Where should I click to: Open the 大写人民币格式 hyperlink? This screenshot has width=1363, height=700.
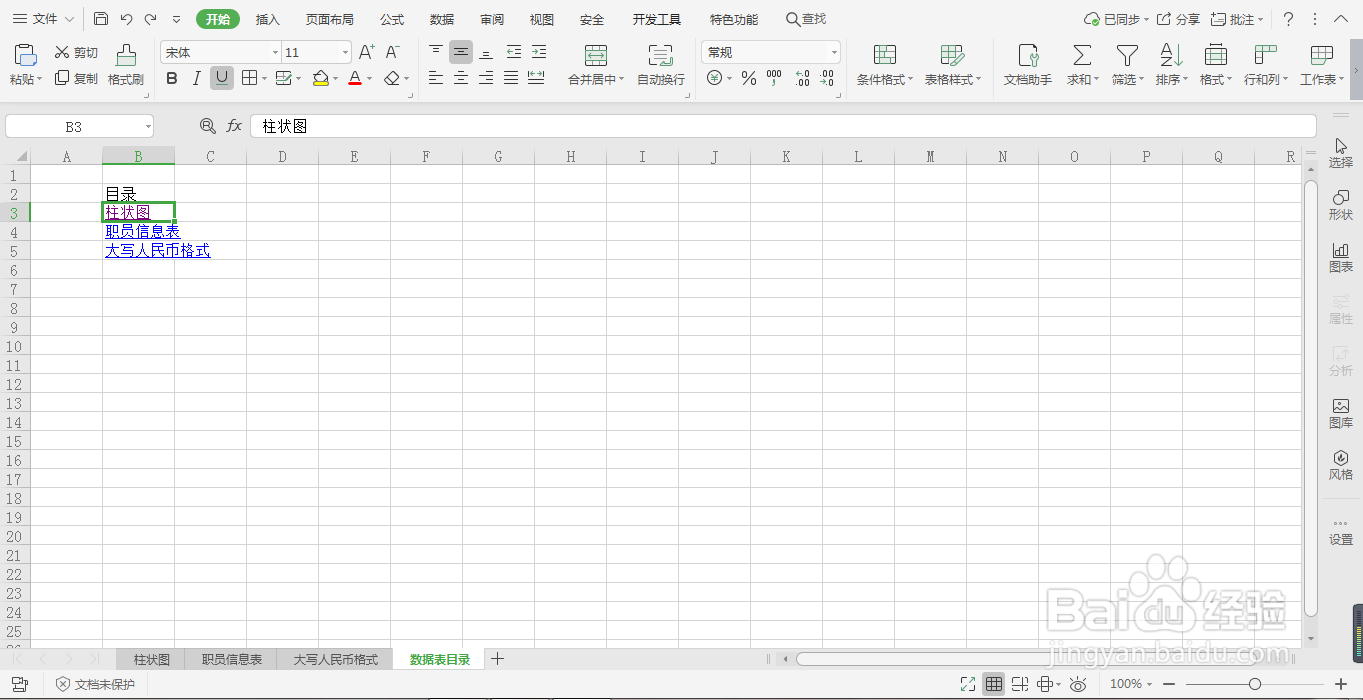coord(158,250)
